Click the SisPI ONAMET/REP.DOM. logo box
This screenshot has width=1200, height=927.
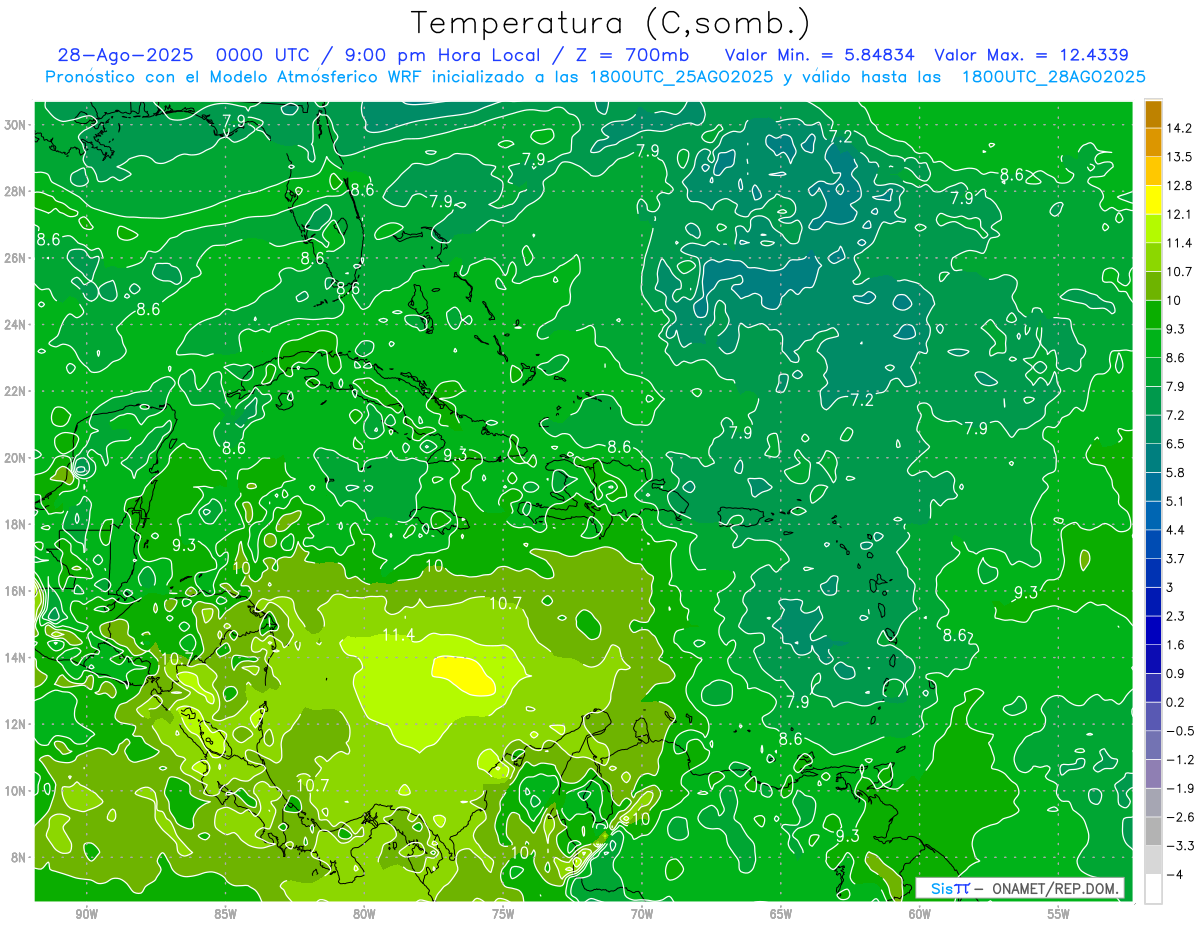pyautogui.click(x=1021, y=888)
